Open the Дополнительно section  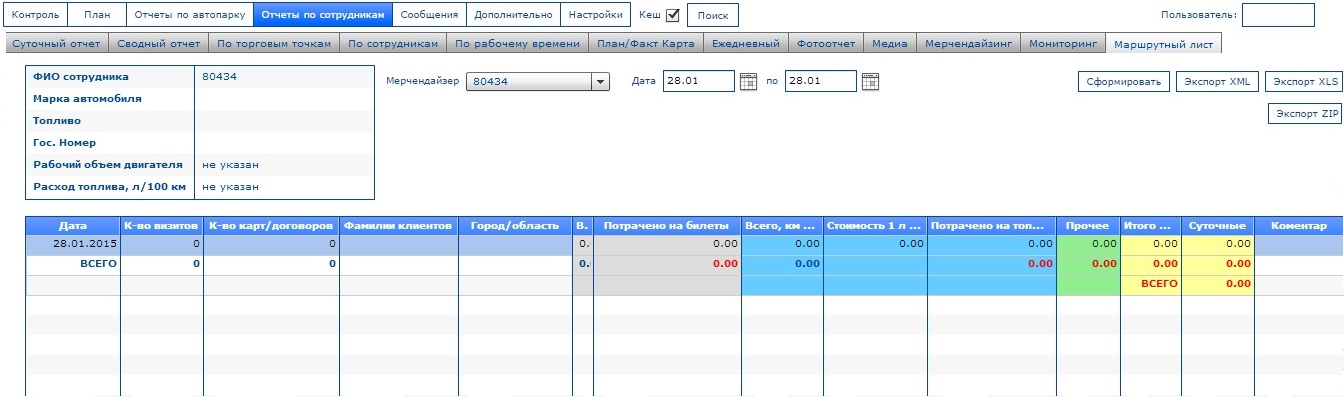tap(512, 15)
